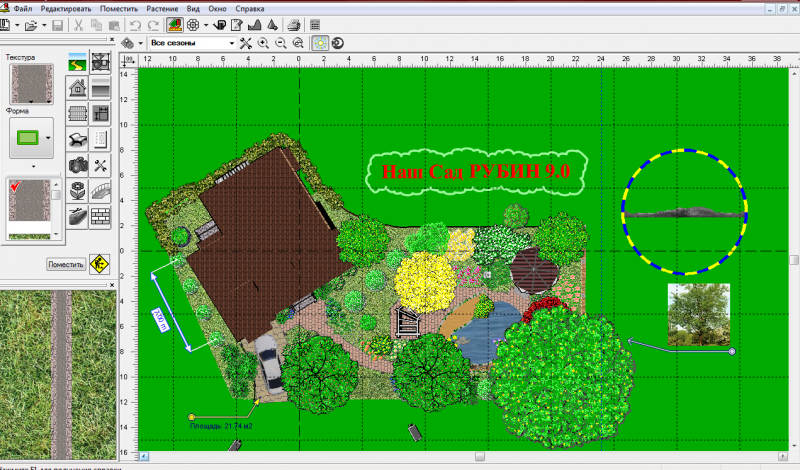This screenshot has width=800, height=470.
Task: Click texture list scroll down arrow
Action: (56, 234)
